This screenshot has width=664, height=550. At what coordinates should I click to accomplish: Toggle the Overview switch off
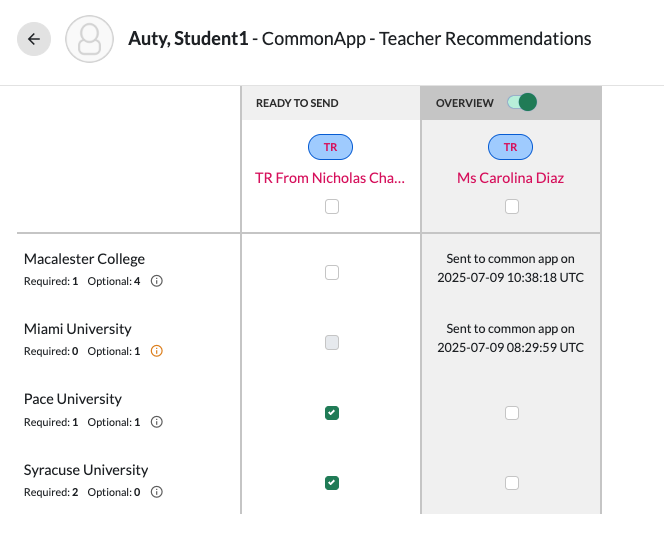point(522,102)
